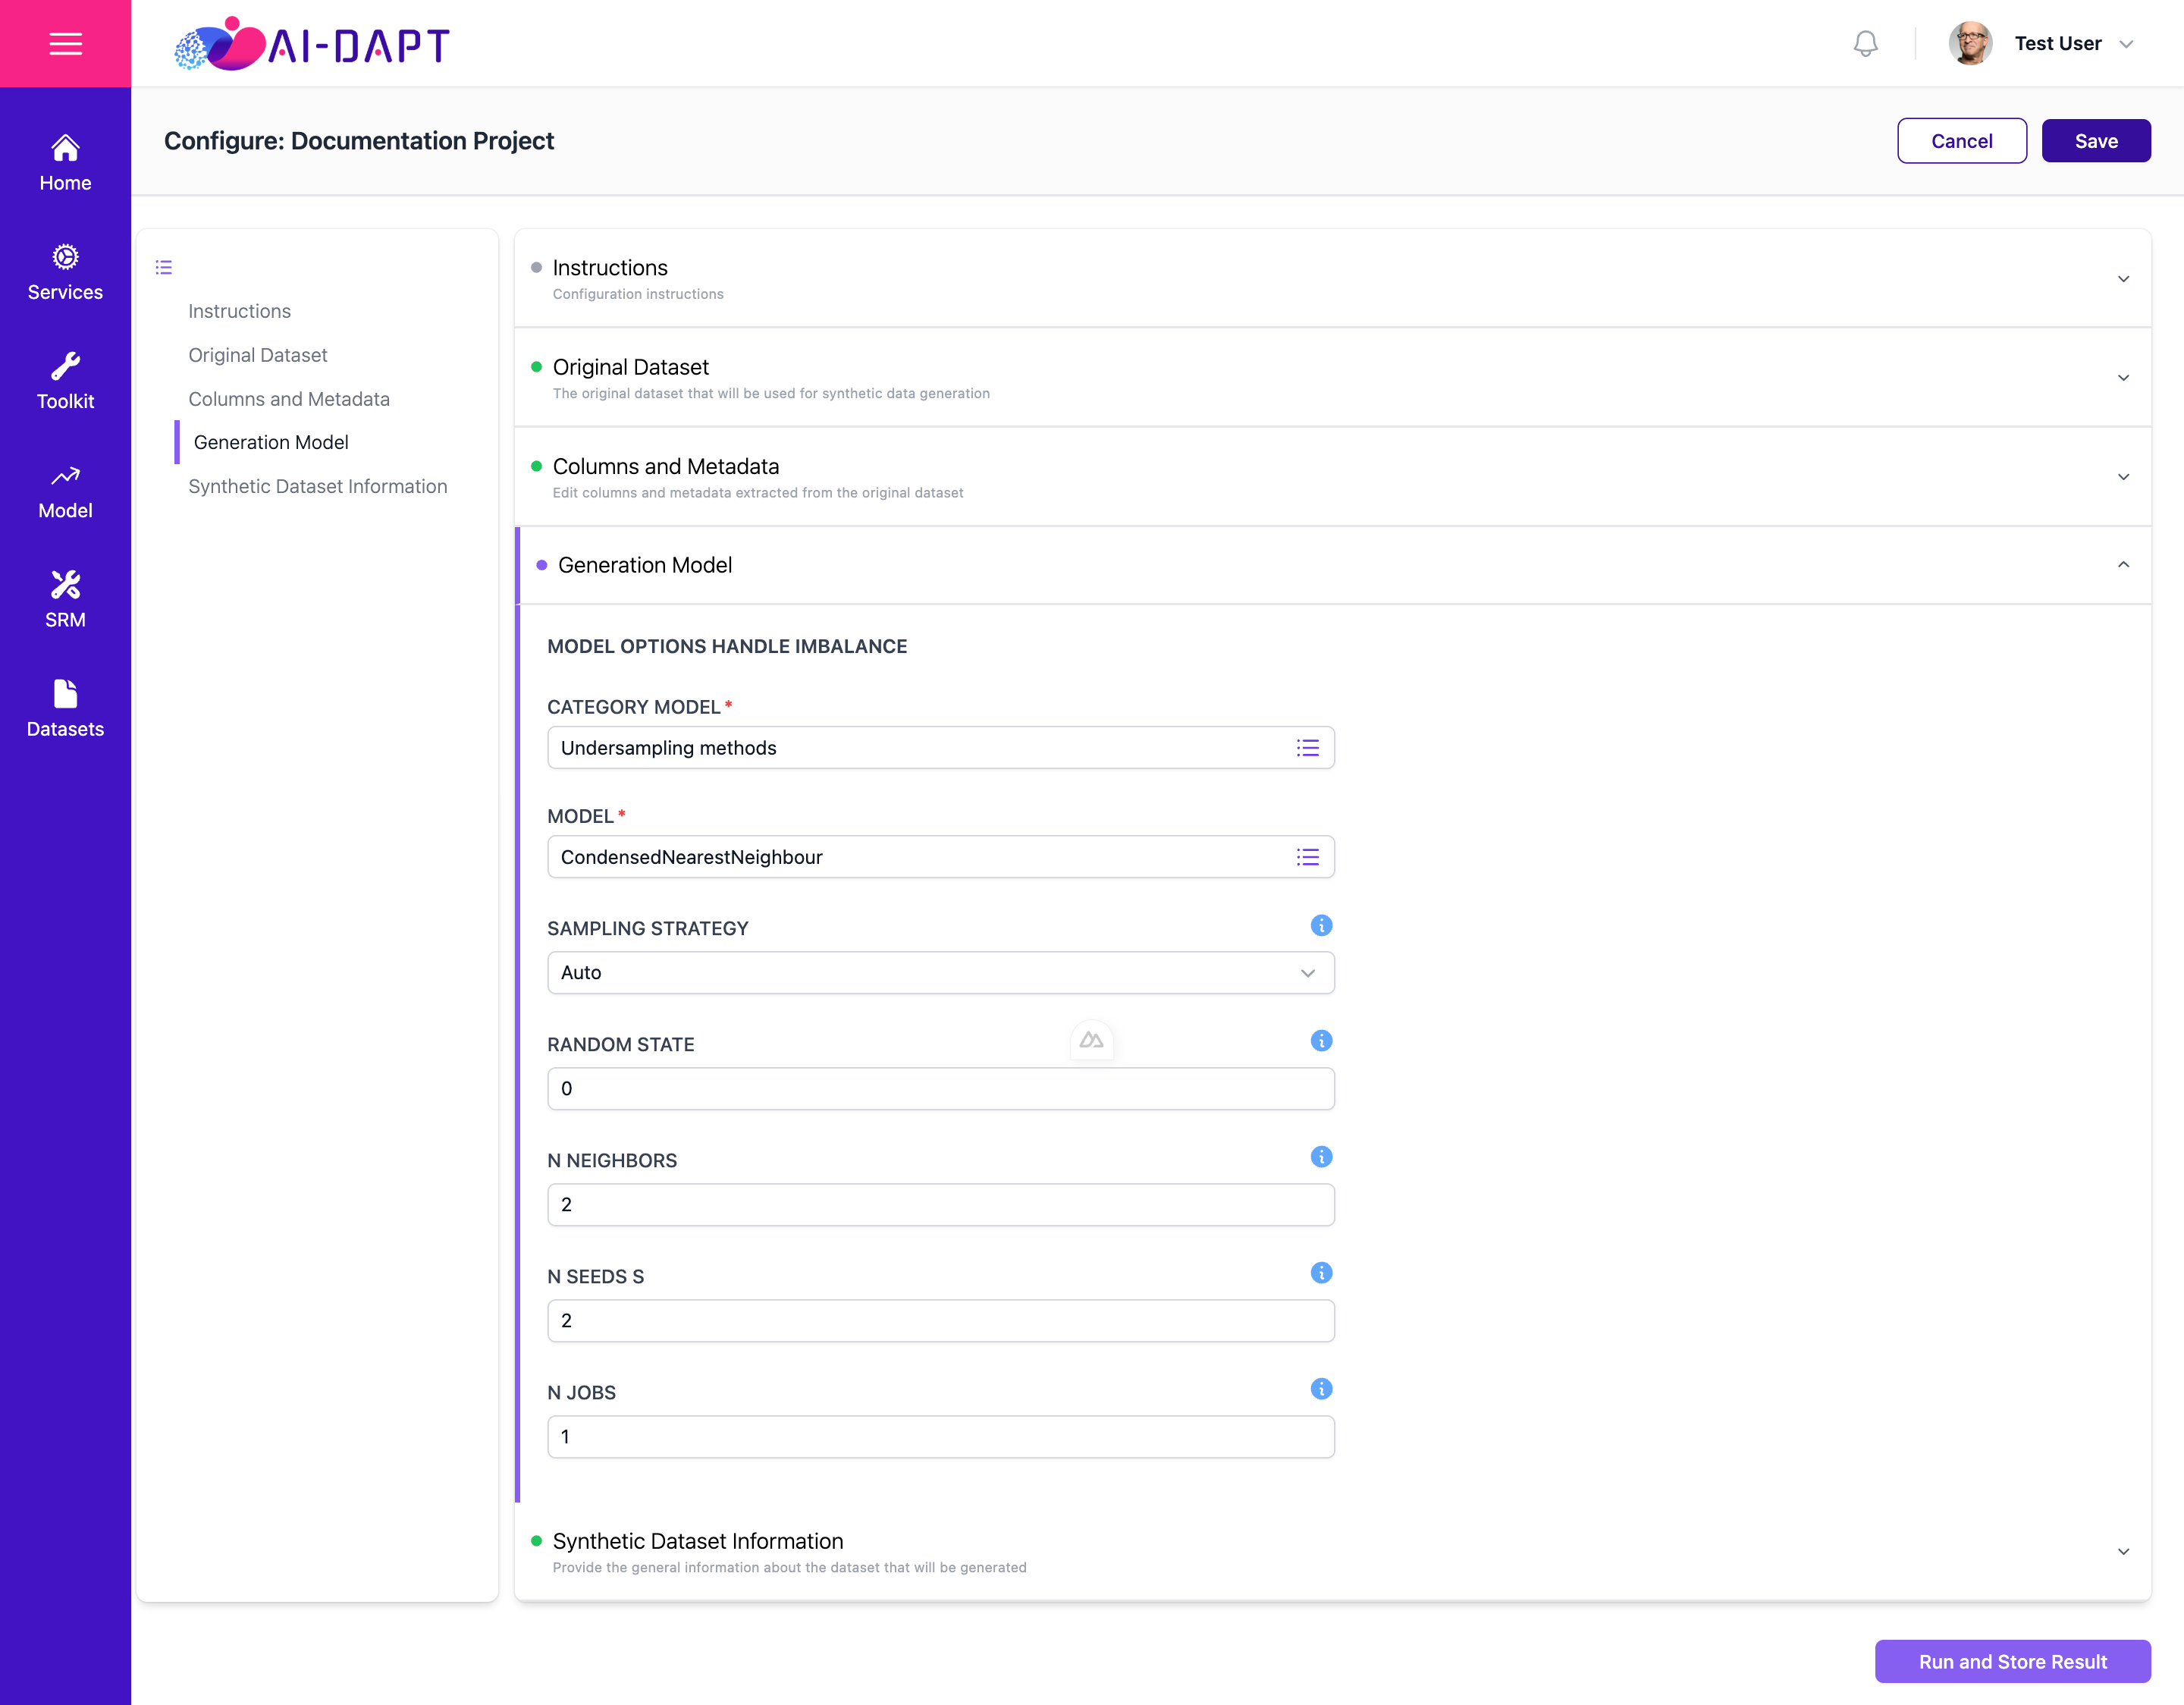
Task: Save the configuration
Action: pyautogui.click(x=2095, y=141)
